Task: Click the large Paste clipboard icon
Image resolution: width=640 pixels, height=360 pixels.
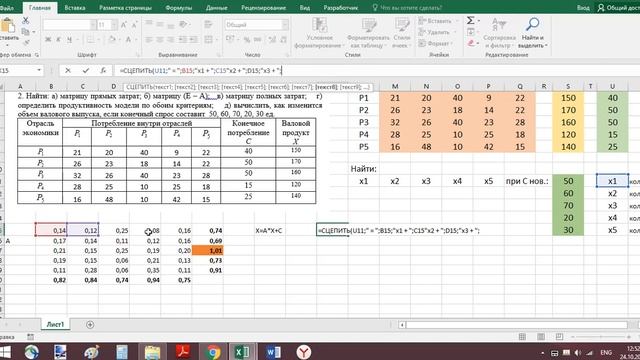Action: click(x=8, y=25)
